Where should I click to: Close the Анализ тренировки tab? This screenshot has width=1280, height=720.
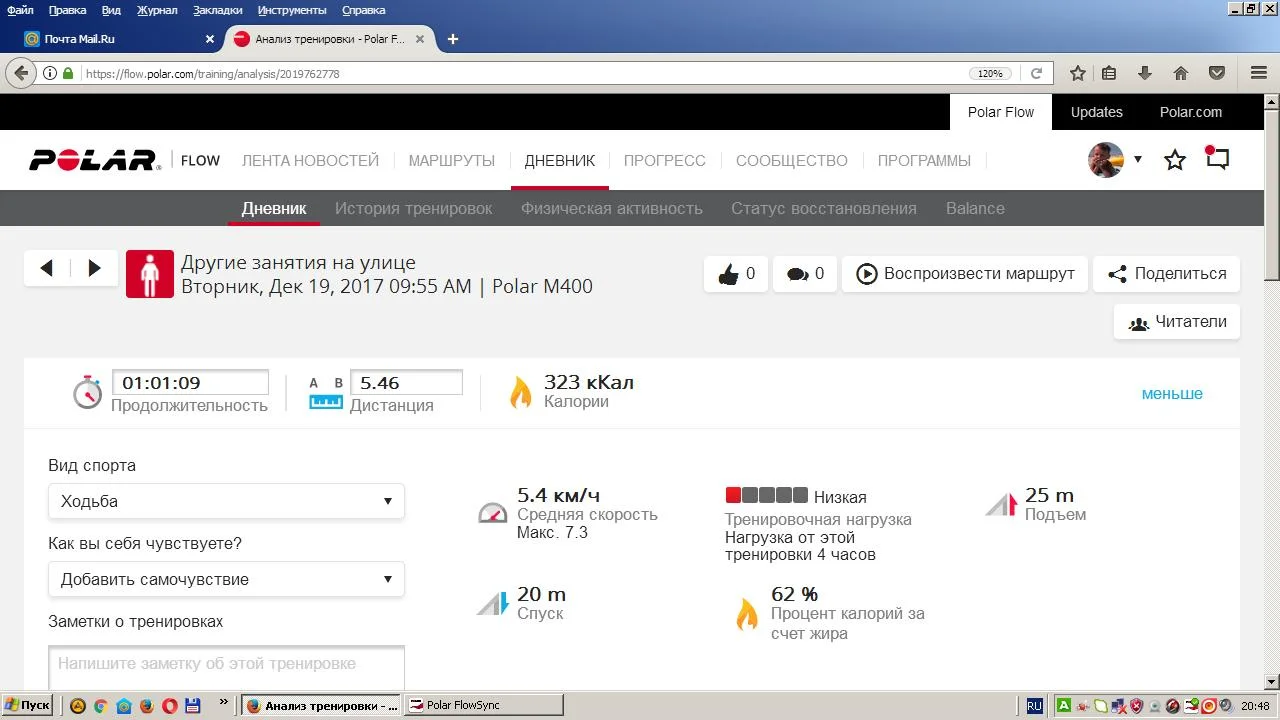coord(420,39)
